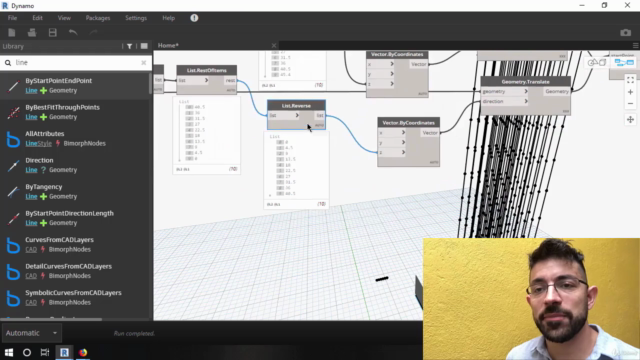Screen dimensions: 640x360
Task: Open the Packages menu
Action: click(x=98, y=18)
